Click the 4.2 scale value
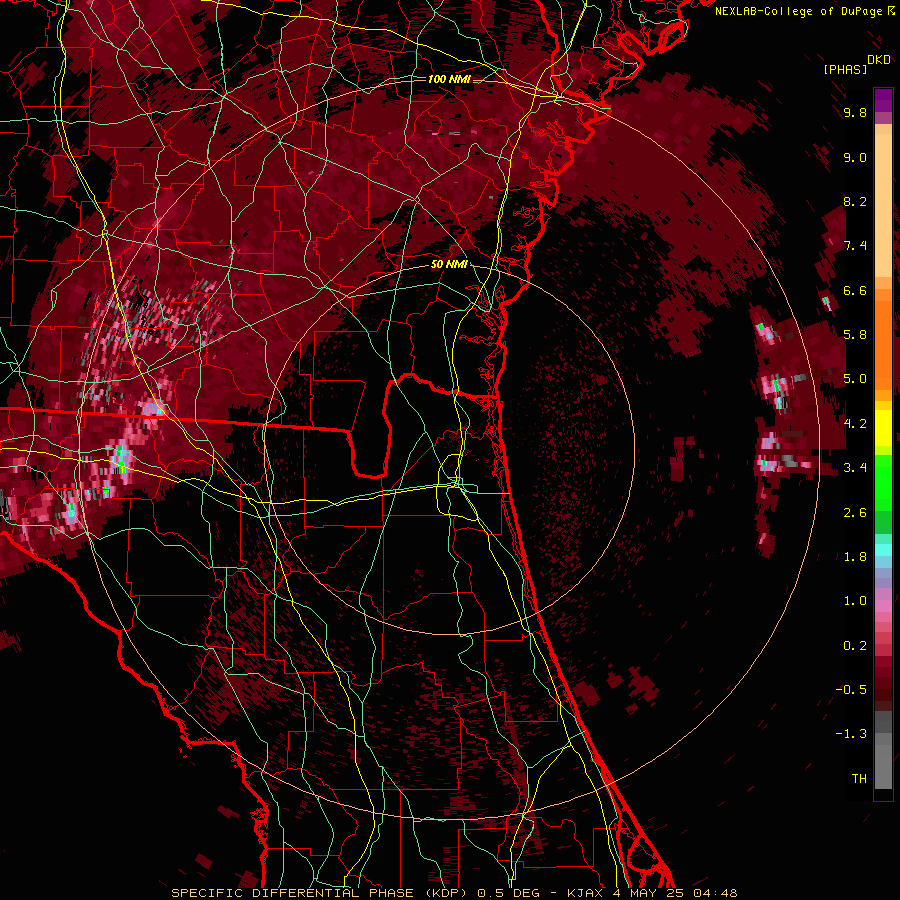The image size is (900, 900). pos(855,424)
